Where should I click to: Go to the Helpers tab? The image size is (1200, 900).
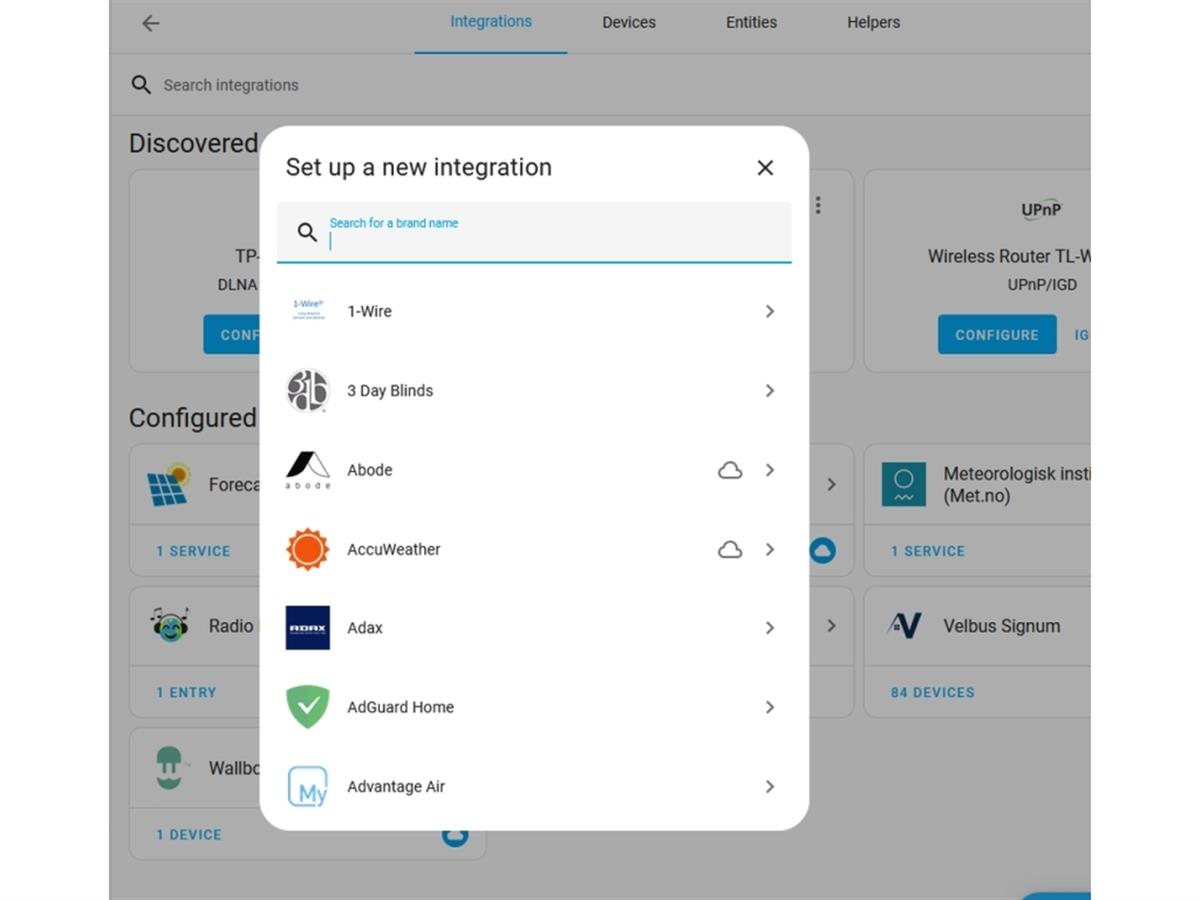873,22
